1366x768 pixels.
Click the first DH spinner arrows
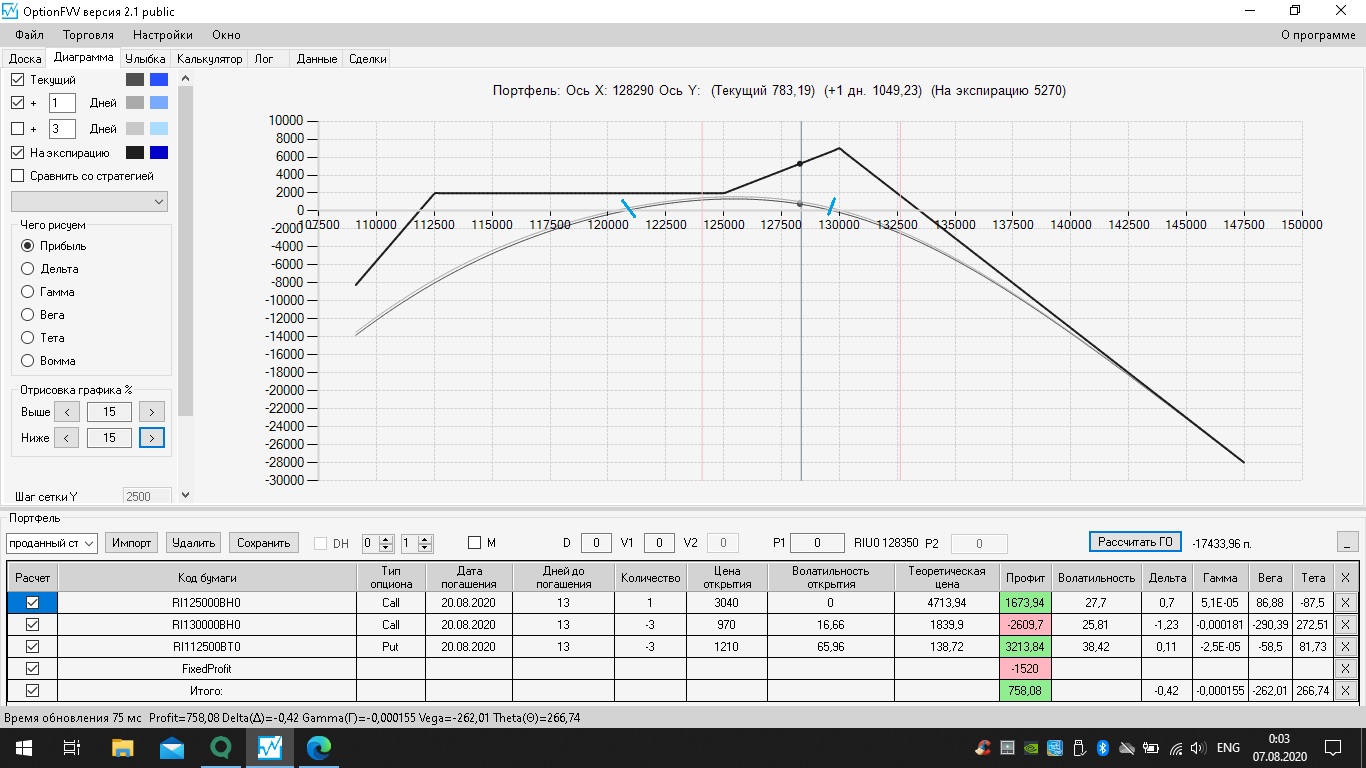click(388, 543)
